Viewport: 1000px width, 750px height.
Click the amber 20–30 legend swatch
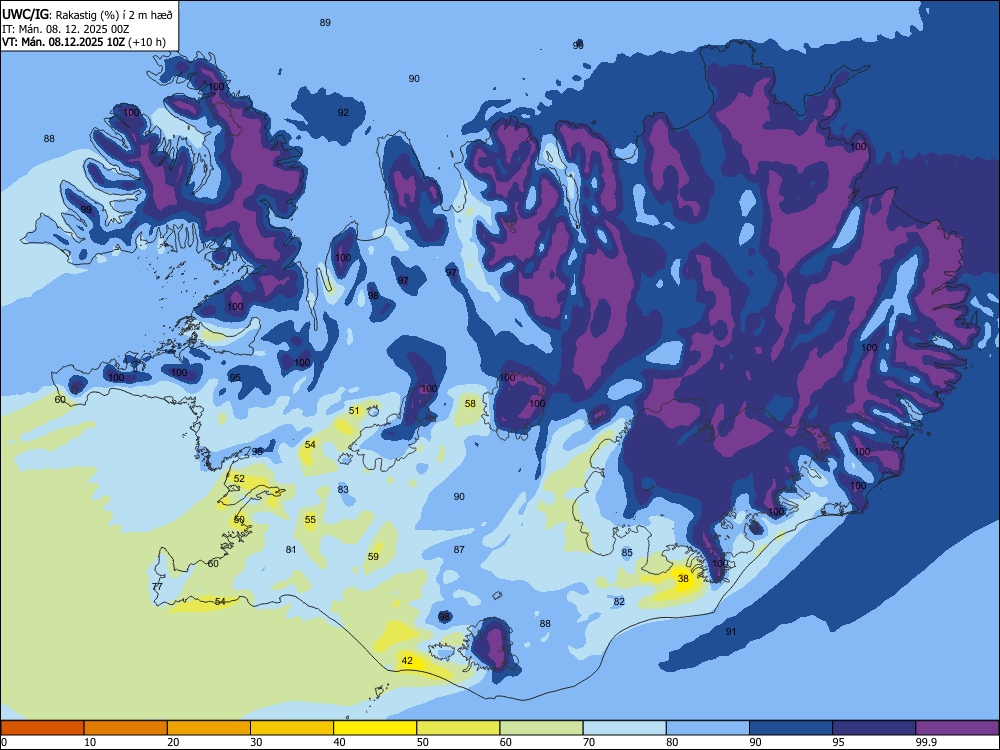click(209, 728)
